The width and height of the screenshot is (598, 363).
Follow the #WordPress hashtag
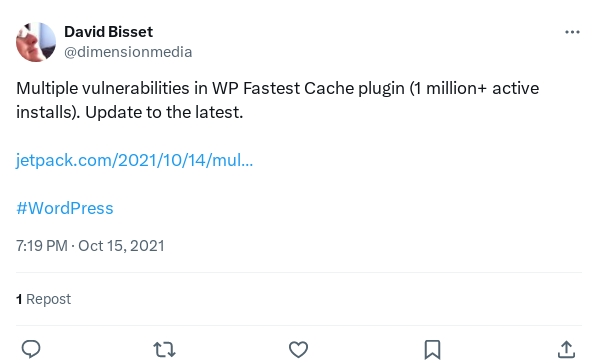click(65, 208)
